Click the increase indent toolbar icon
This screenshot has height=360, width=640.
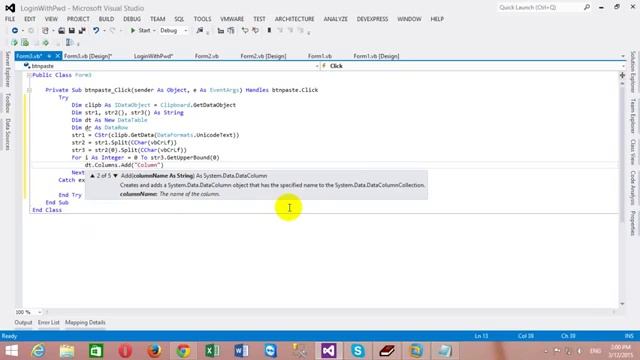point(231,31)
